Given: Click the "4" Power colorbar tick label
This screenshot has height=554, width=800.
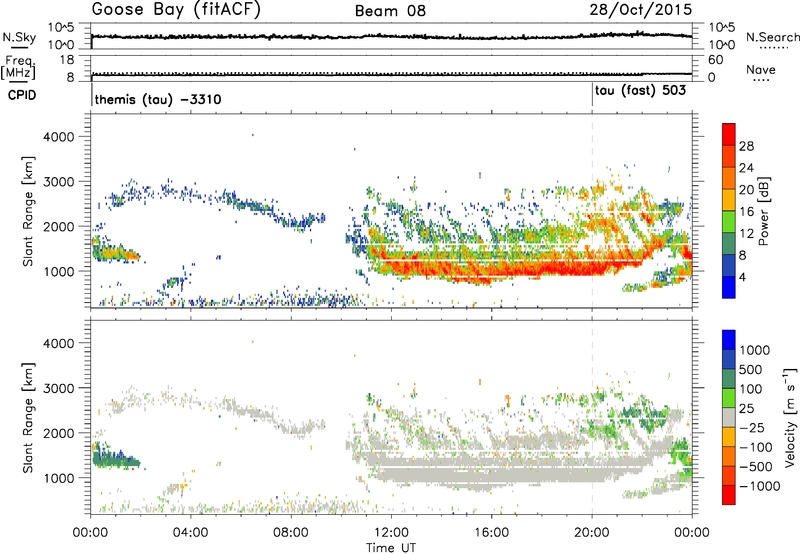Looking at the screenshot, I should (743, 278).
